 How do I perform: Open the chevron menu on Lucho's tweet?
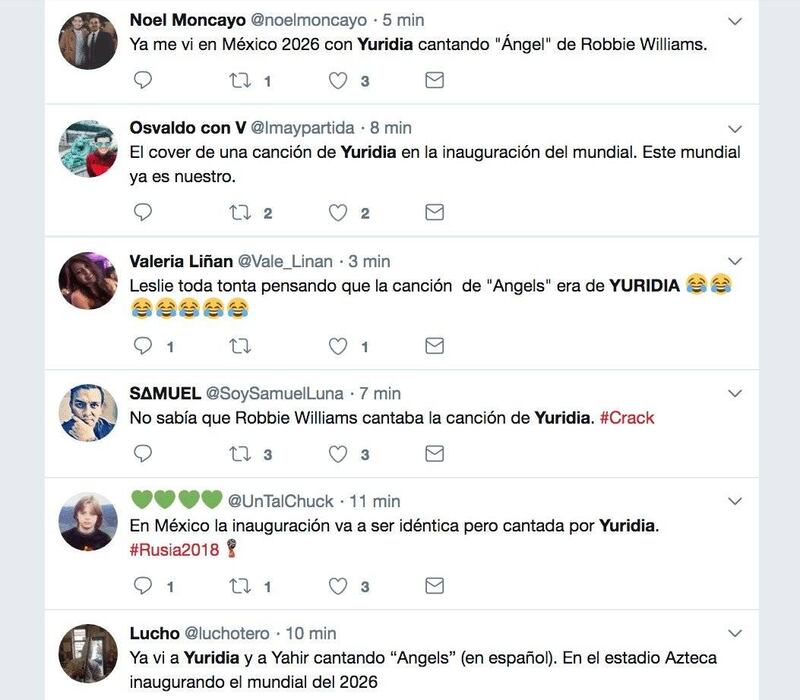(735, 634)
